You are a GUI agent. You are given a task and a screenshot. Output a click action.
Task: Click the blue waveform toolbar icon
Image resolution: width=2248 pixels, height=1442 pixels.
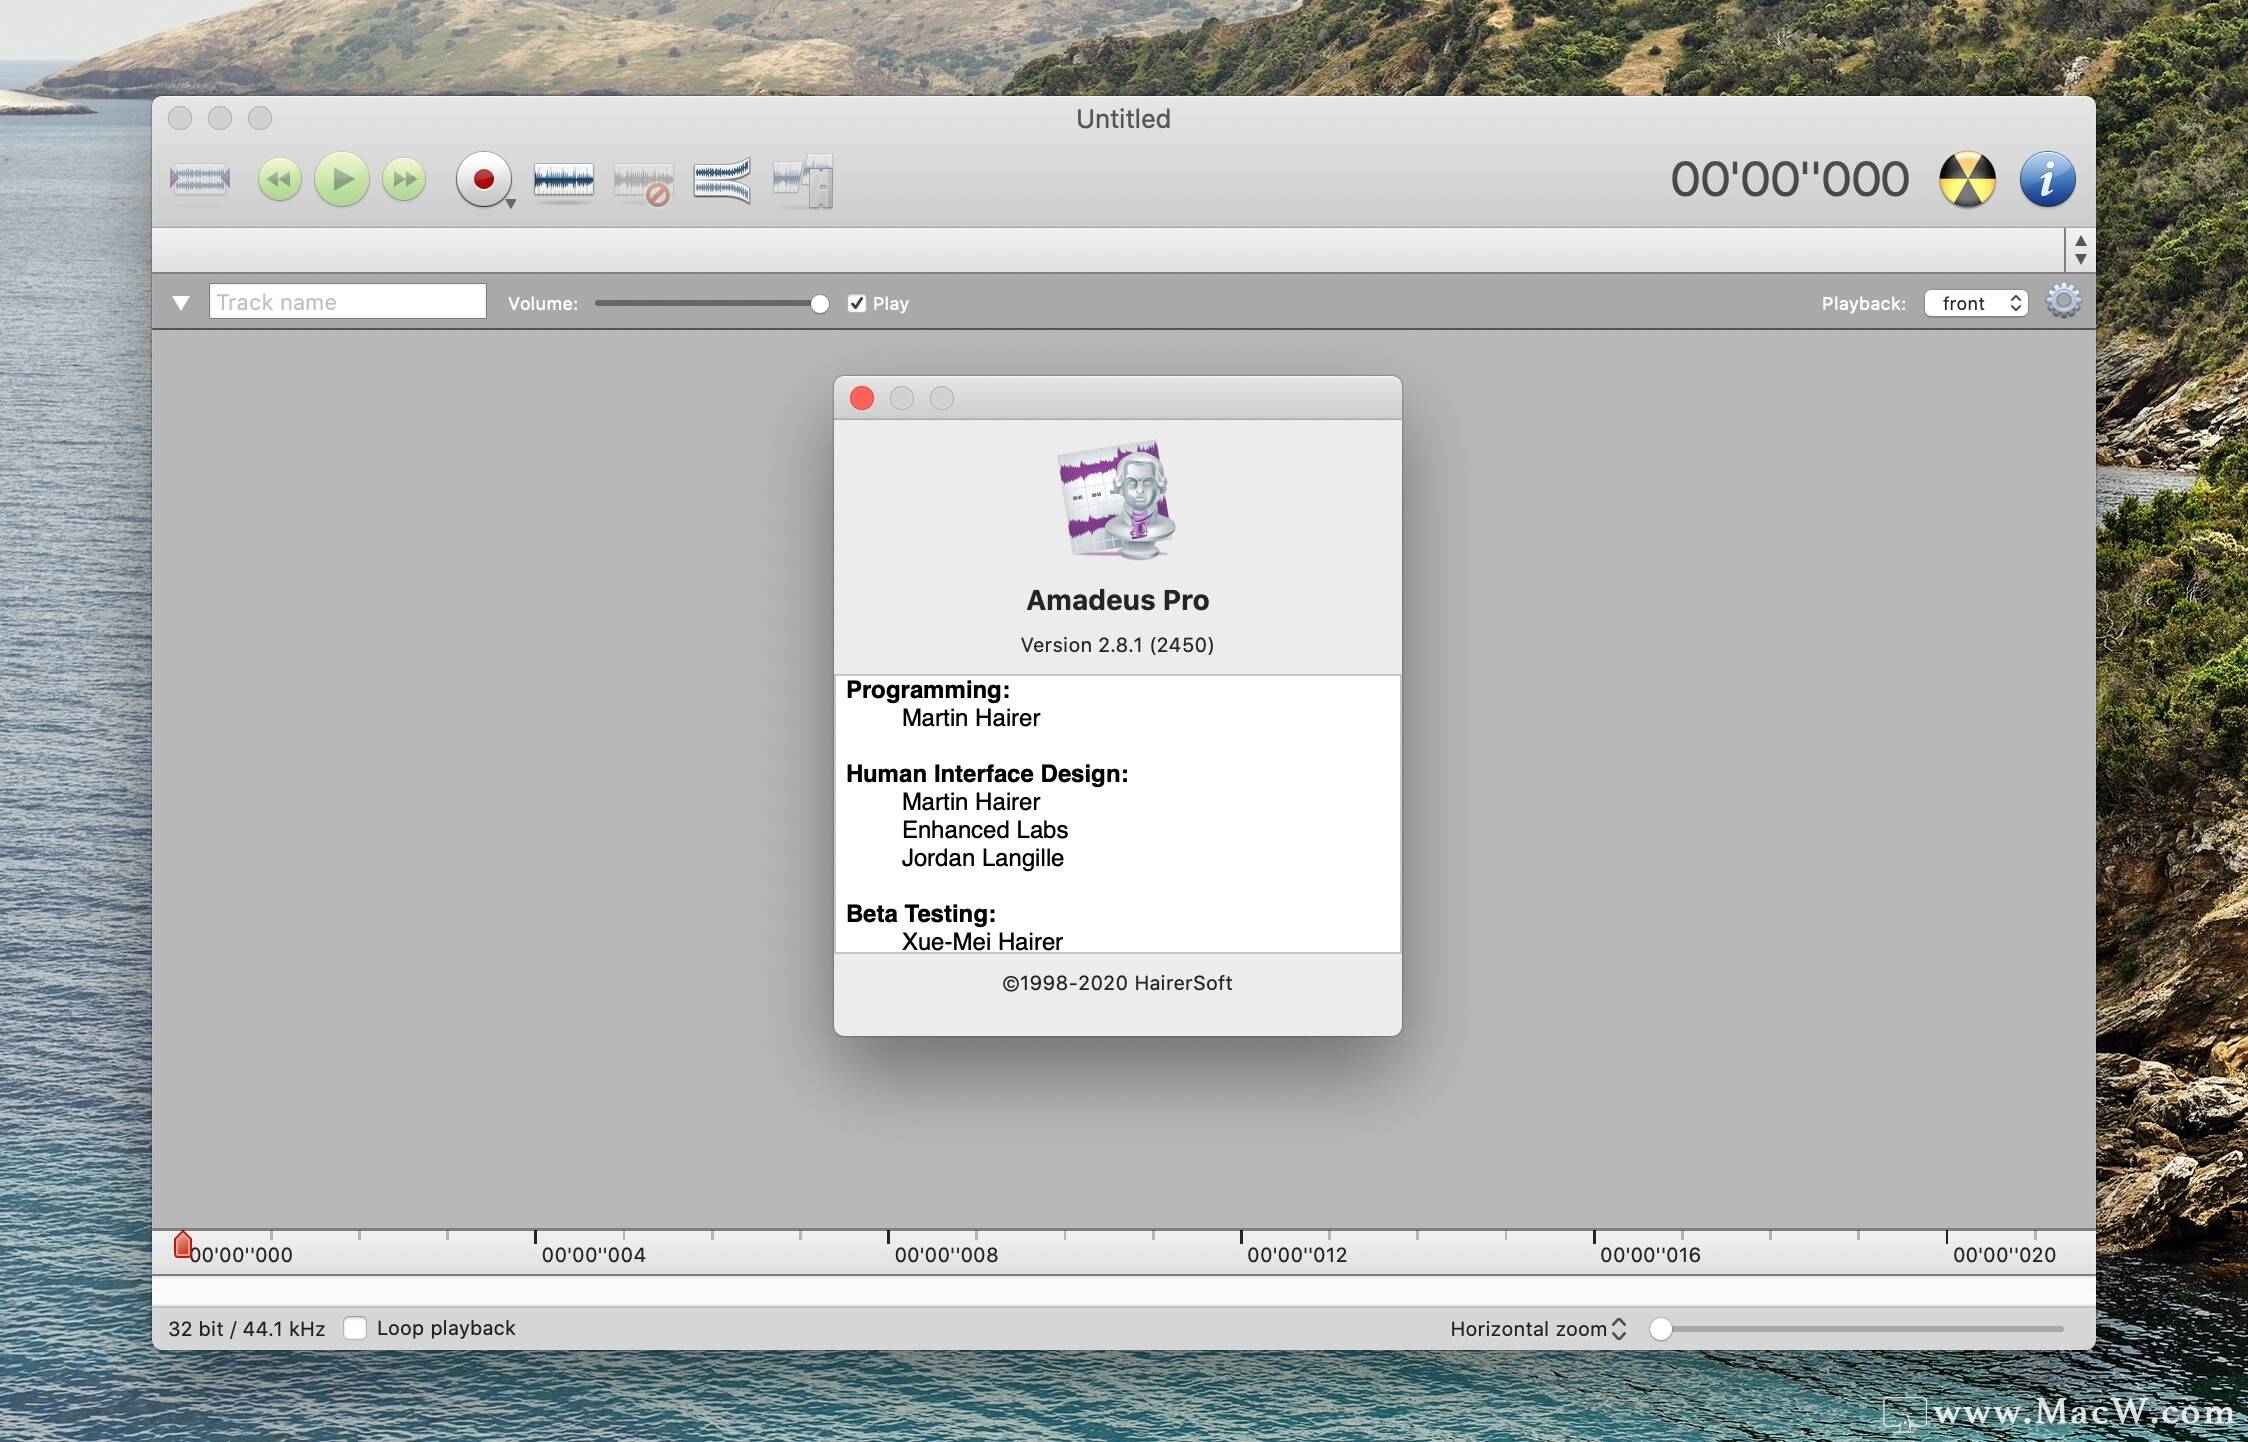[563, 181]
